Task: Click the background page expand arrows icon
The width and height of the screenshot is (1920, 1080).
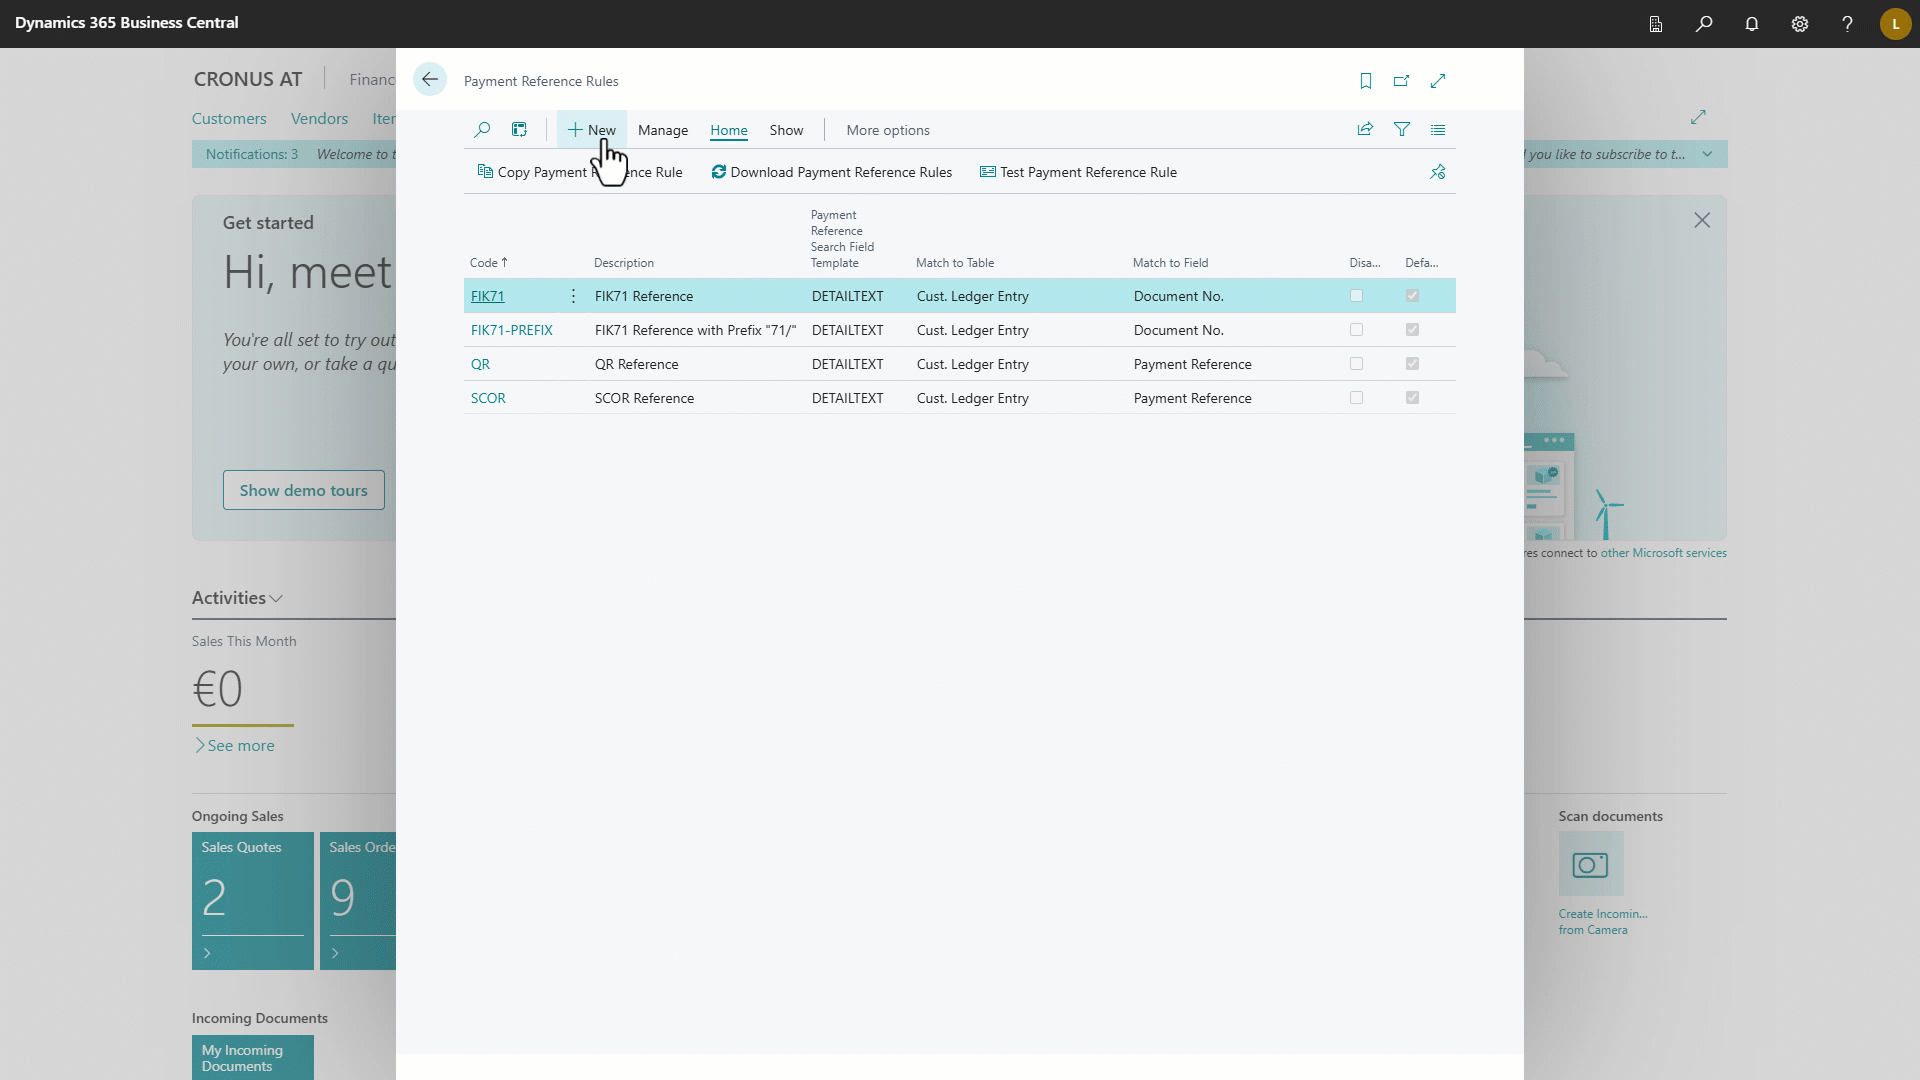Action: [1698, 117]
